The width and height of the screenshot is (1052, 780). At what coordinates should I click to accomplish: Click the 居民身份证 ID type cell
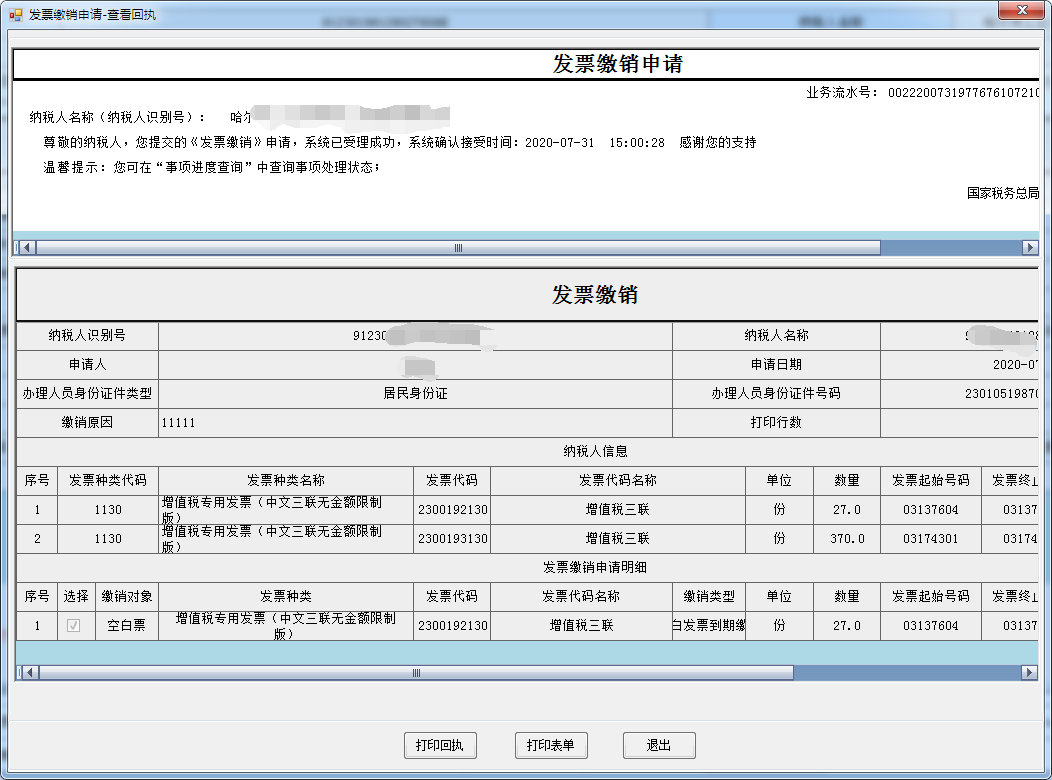tap(415, 394)
